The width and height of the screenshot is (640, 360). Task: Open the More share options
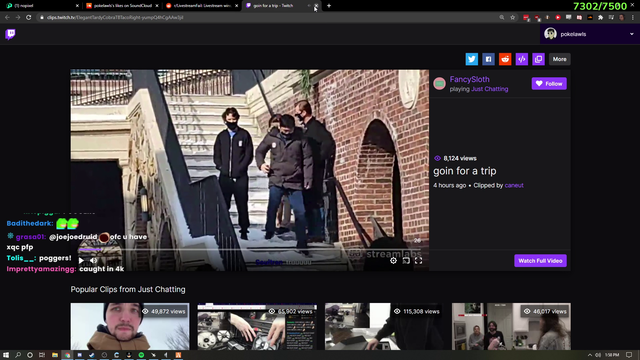[x=560, y=59]
